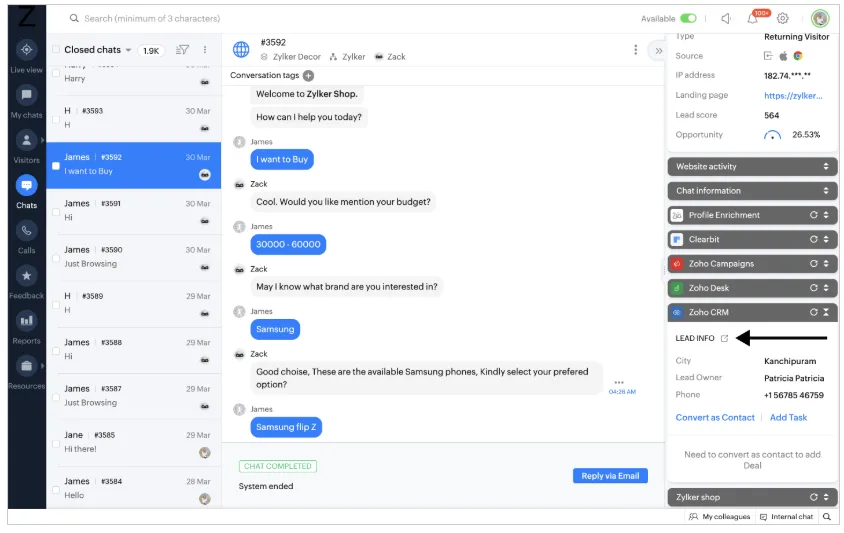844x533 pixels.
Task: Refresh Zylker shop widget
Action: pos(814,497)
